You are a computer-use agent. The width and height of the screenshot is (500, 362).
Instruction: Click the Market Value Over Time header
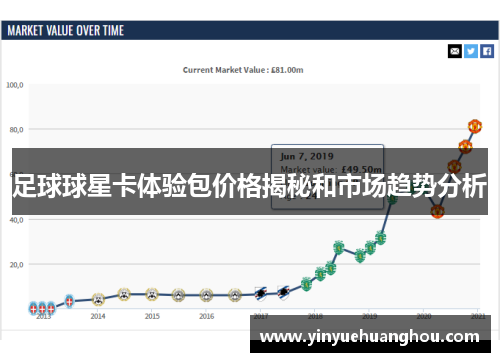66,31
